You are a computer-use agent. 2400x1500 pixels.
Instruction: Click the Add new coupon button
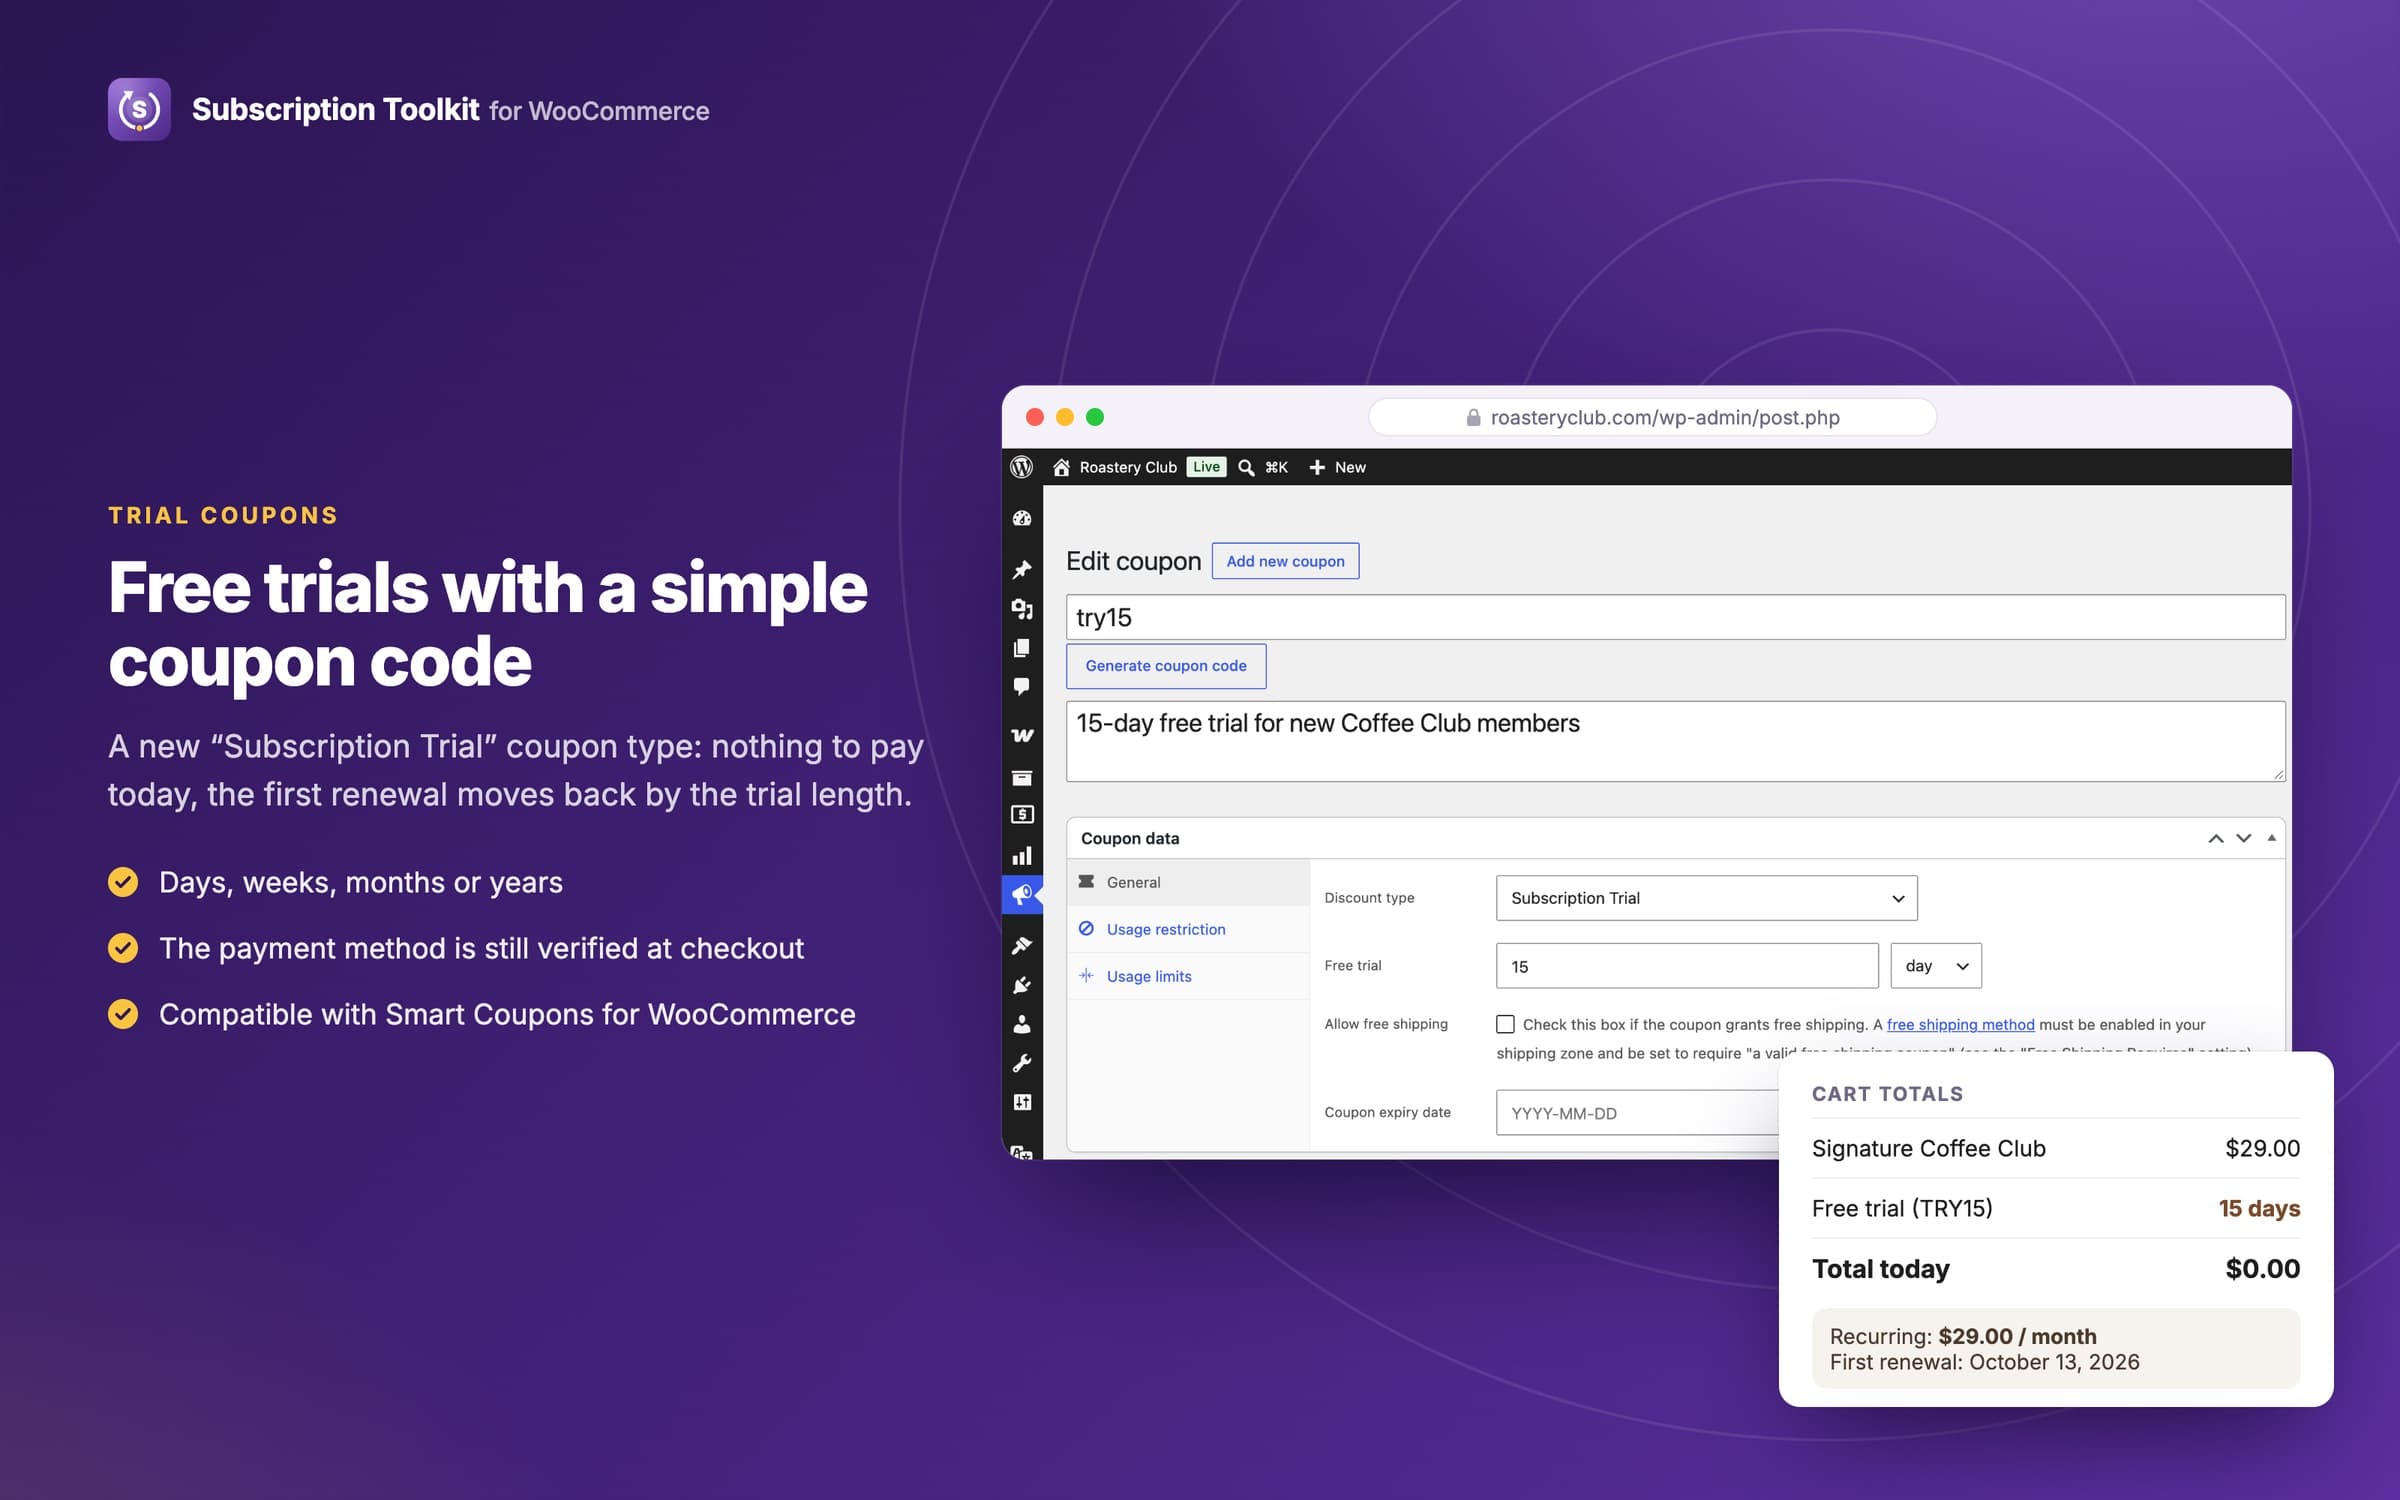(1285, 561)
